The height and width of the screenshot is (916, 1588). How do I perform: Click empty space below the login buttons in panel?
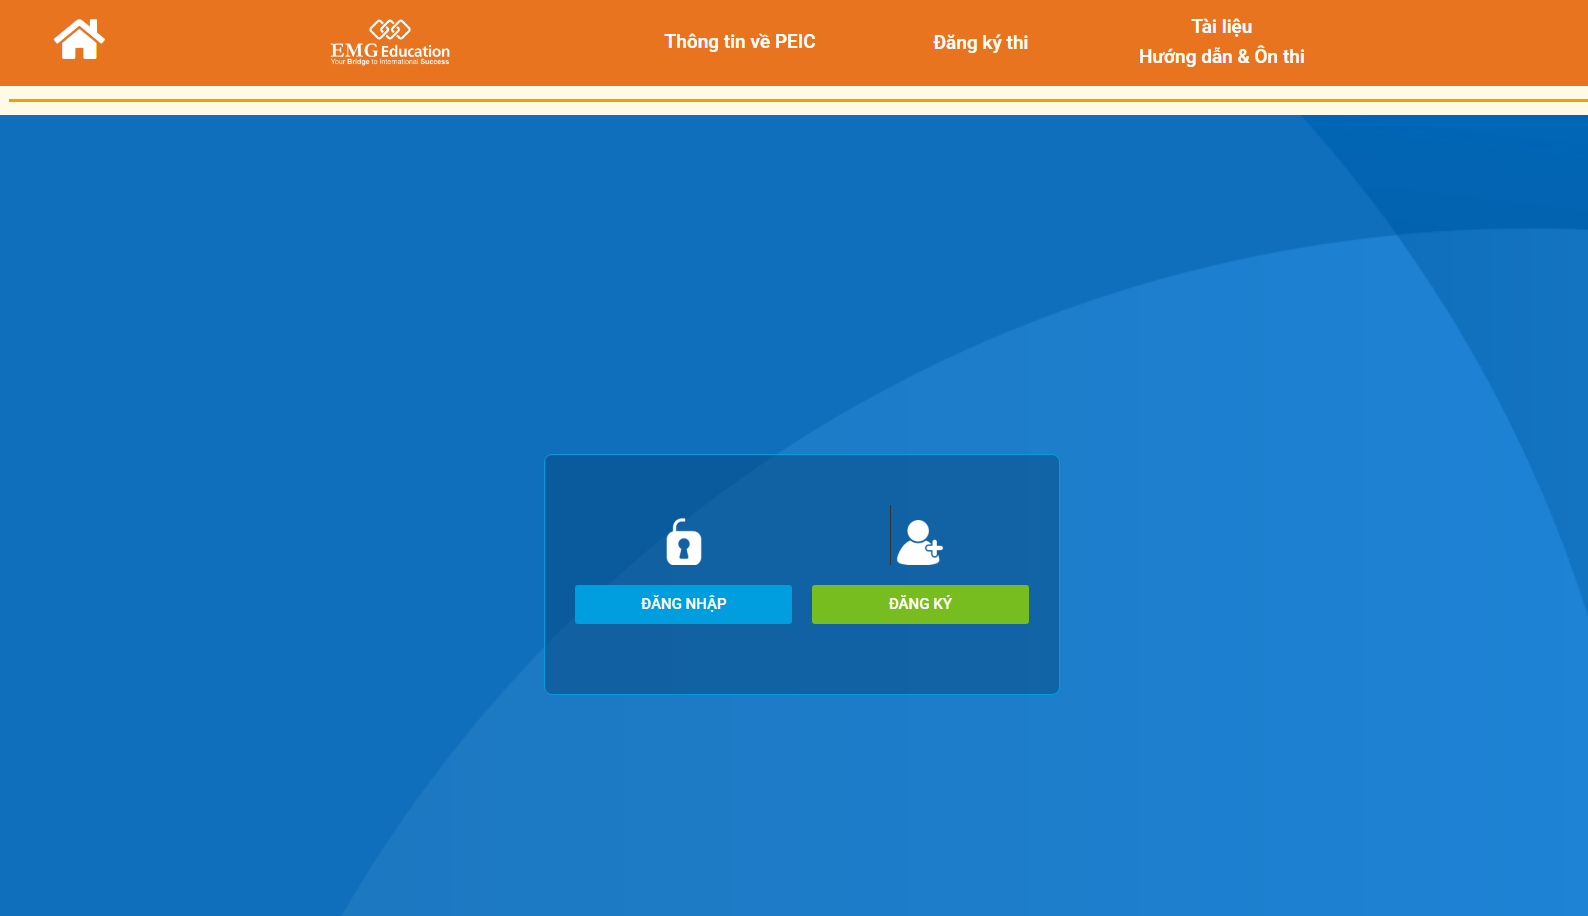801,658
